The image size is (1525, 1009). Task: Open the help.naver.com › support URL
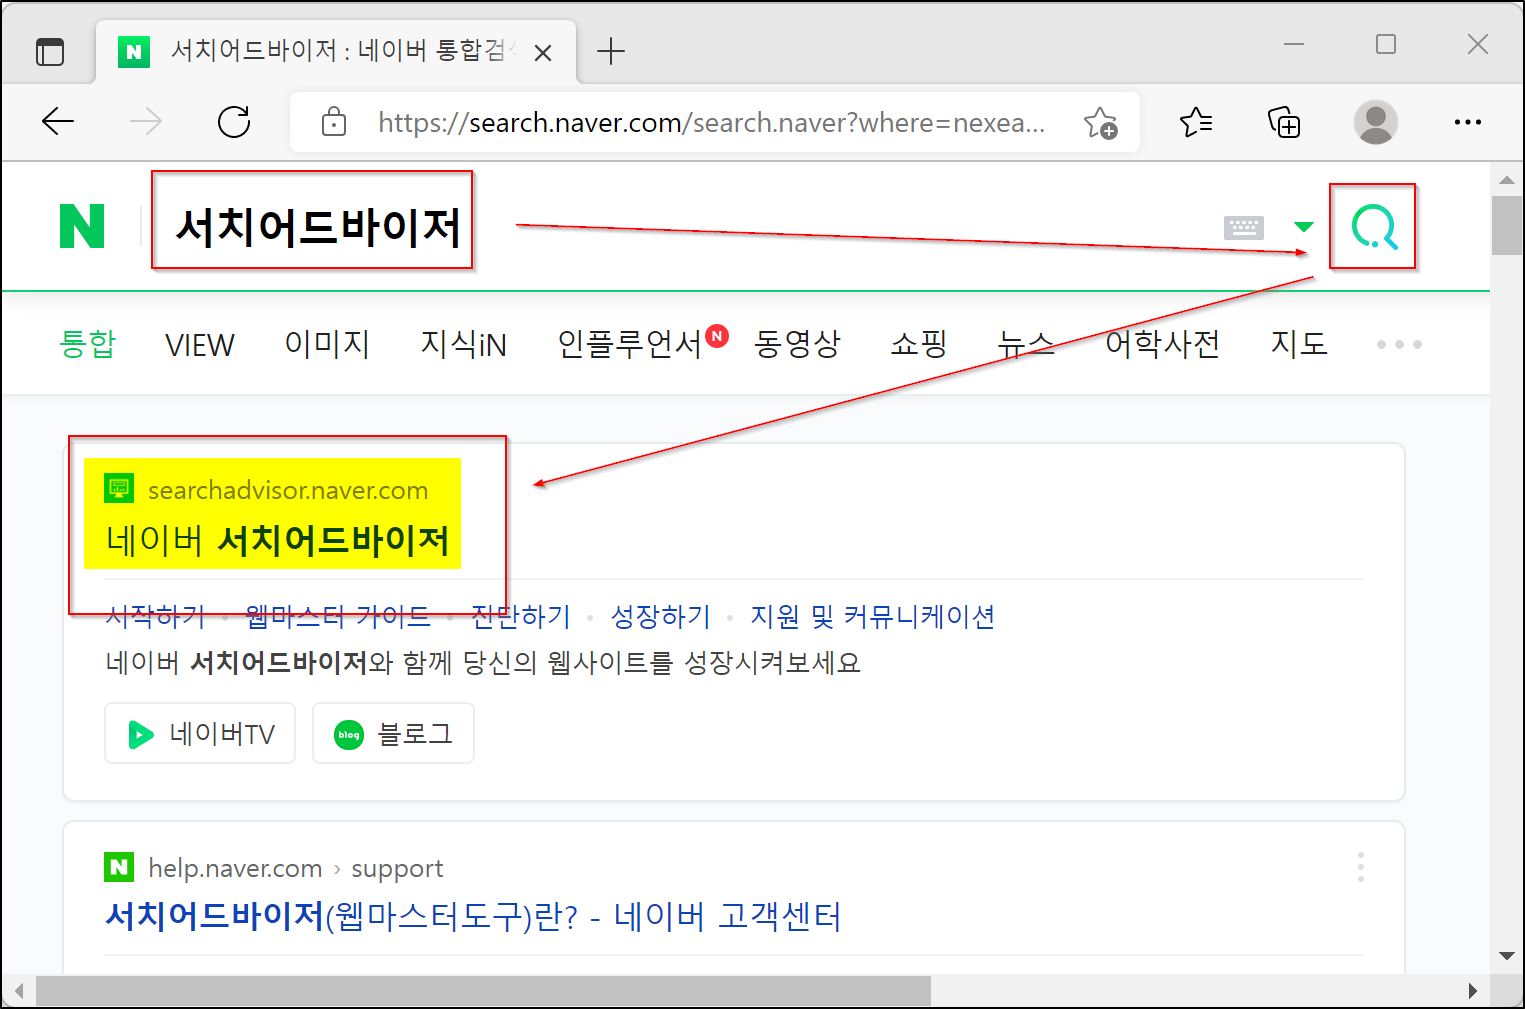[x=296, y=868]
